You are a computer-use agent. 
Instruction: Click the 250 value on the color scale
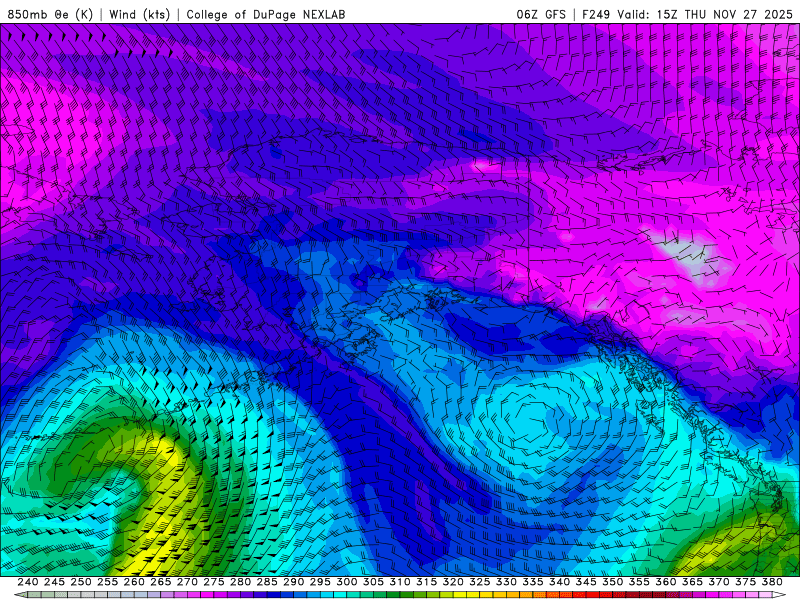click(81, 582)
